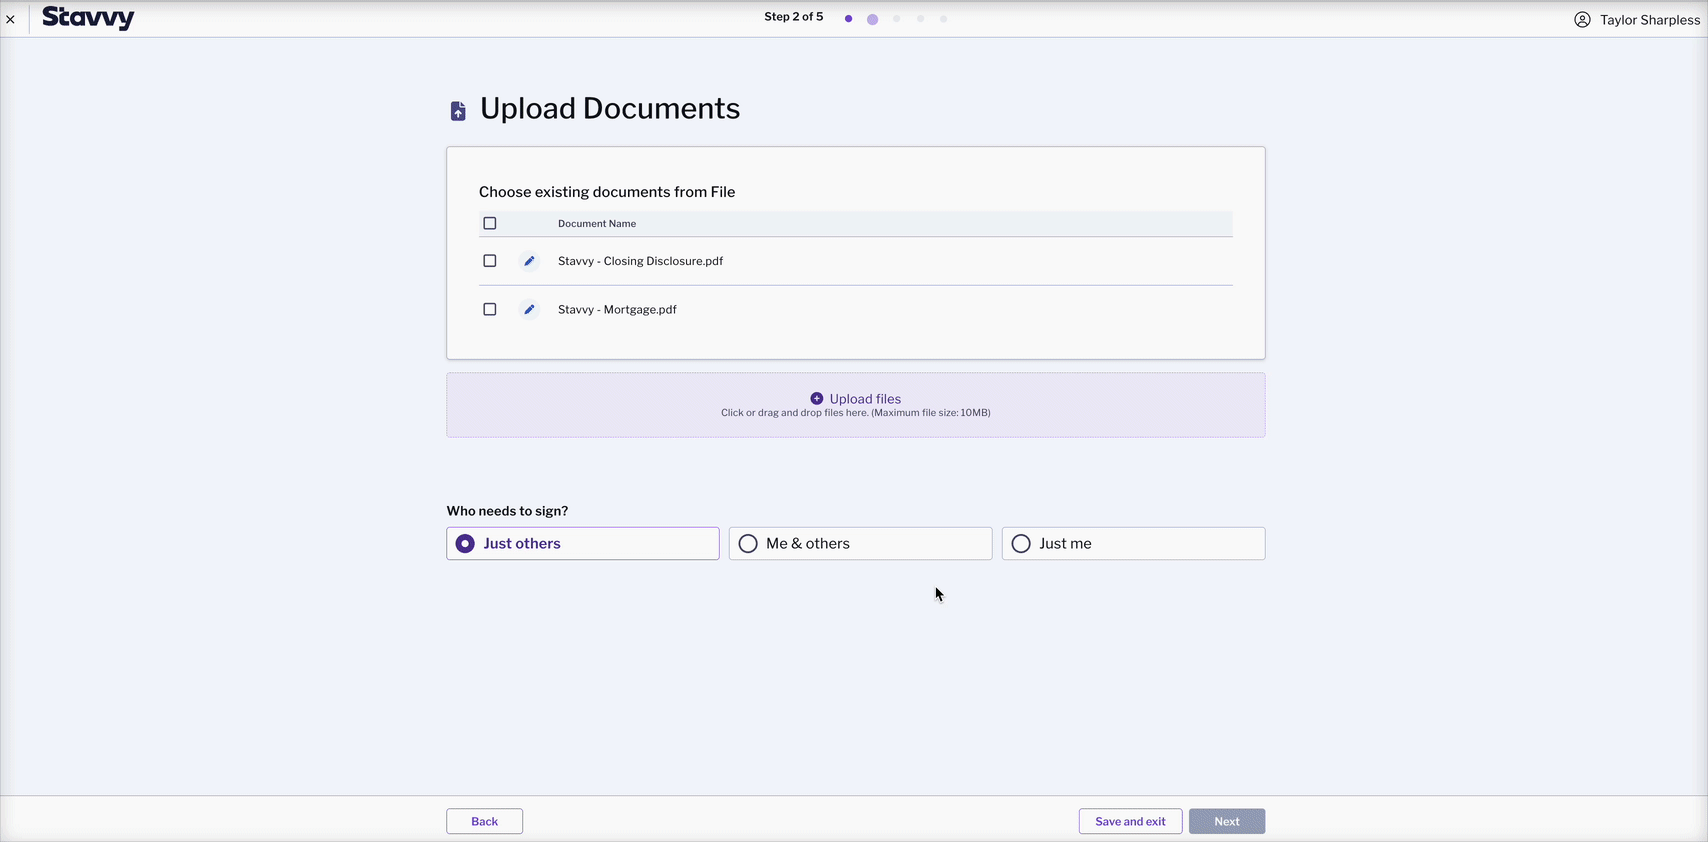
Task: Click the fifth step progress dot
Action: 944,19
